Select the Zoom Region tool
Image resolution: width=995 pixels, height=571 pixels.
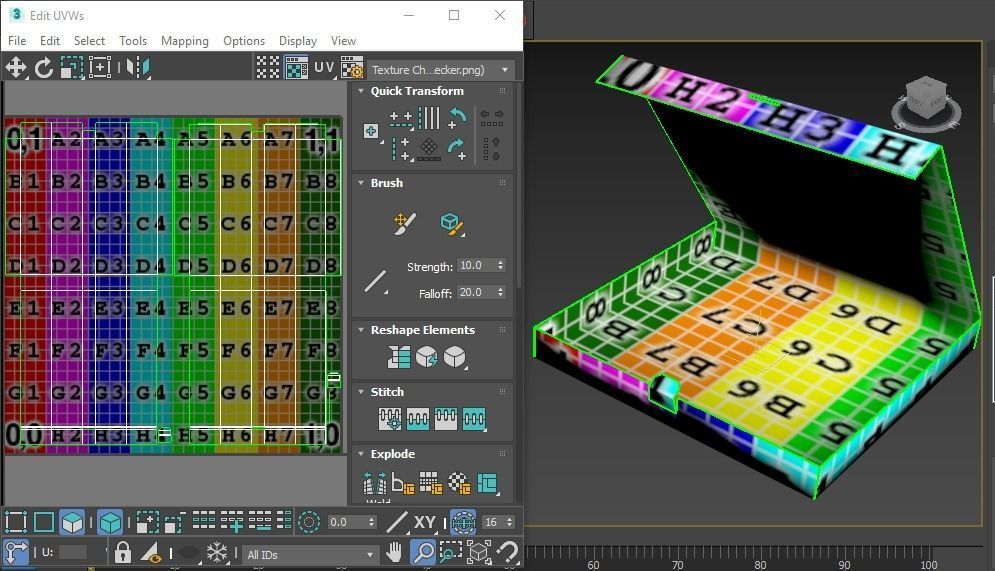tap(451, 553)
